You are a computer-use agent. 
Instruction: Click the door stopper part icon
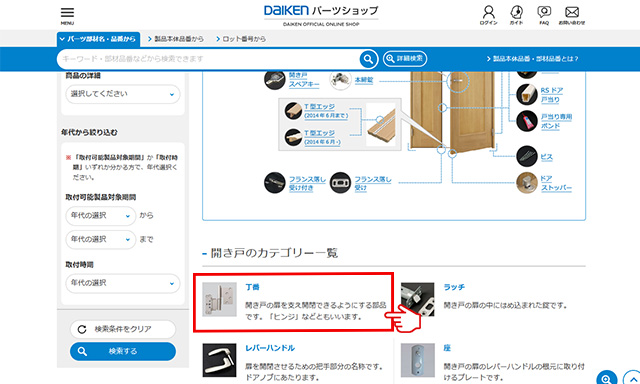tap(527, 183)
